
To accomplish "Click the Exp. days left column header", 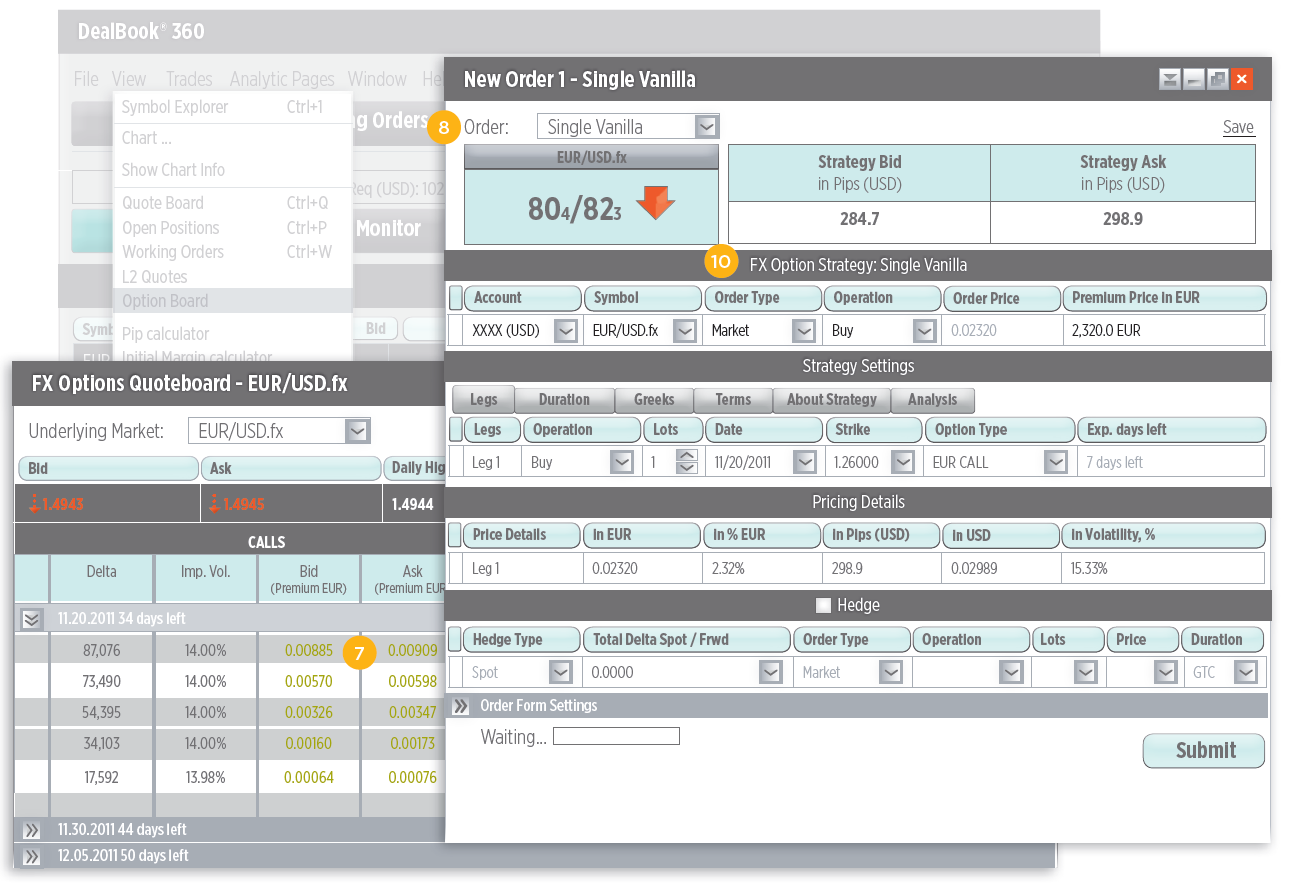I will point(1171,430).
